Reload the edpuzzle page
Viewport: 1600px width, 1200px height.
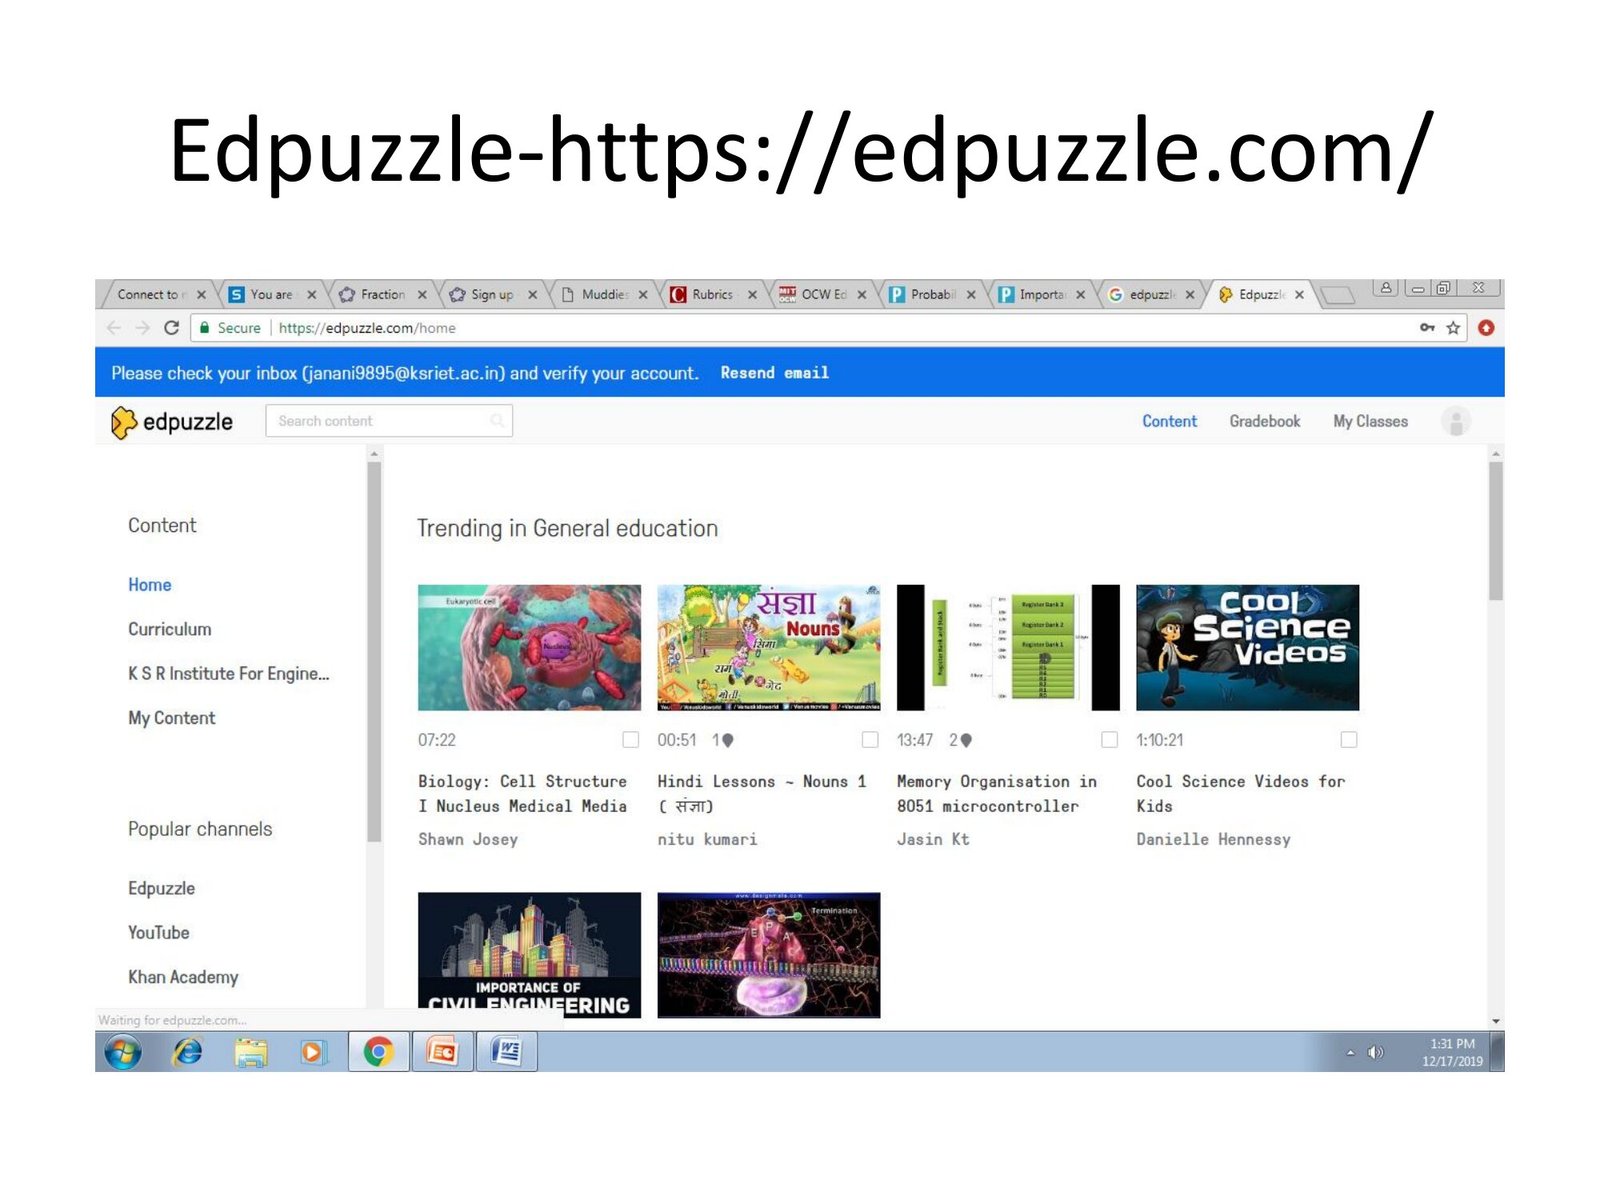pos(171,328)
